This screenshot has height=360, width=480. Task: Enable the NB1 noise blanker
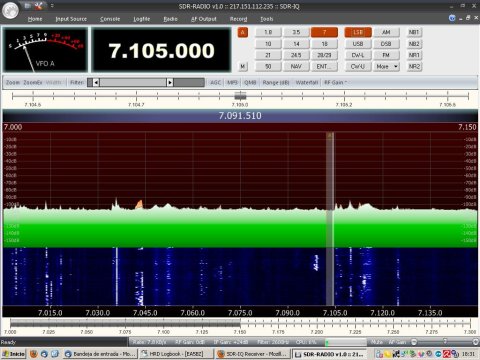pos(414,32)
